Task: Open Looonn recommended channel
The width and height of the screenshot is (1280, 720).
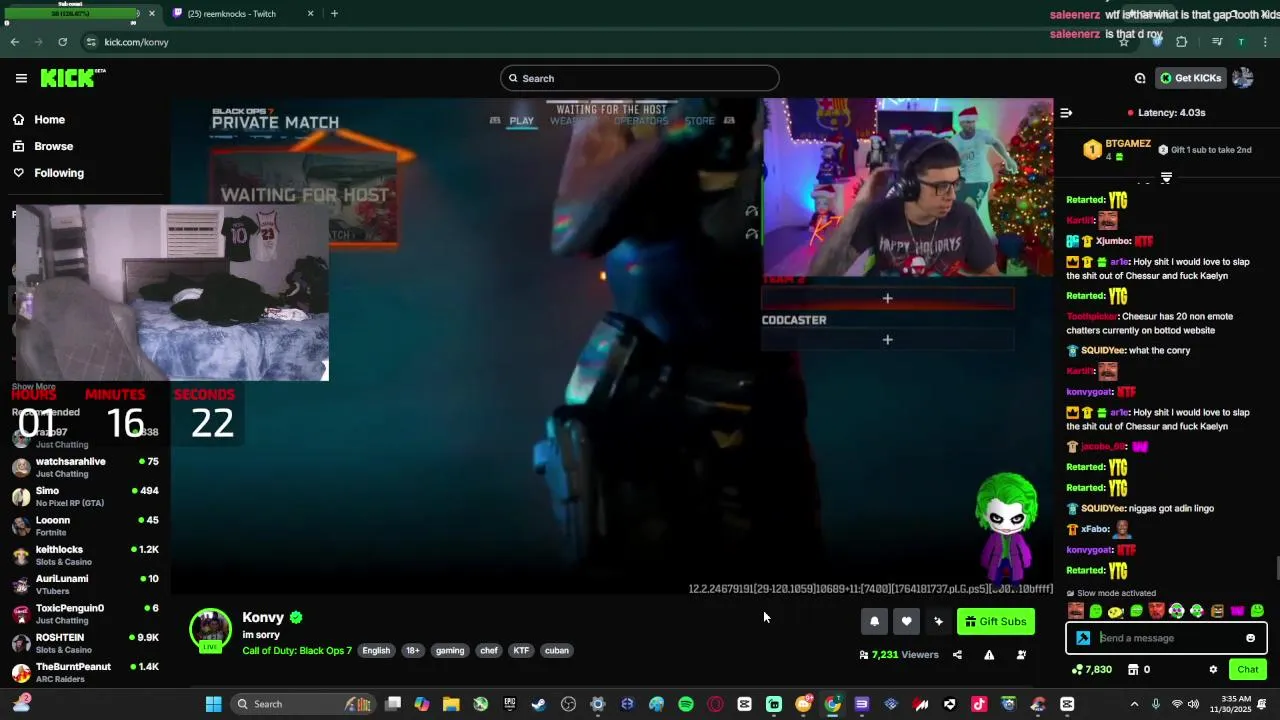Action: 85,525
